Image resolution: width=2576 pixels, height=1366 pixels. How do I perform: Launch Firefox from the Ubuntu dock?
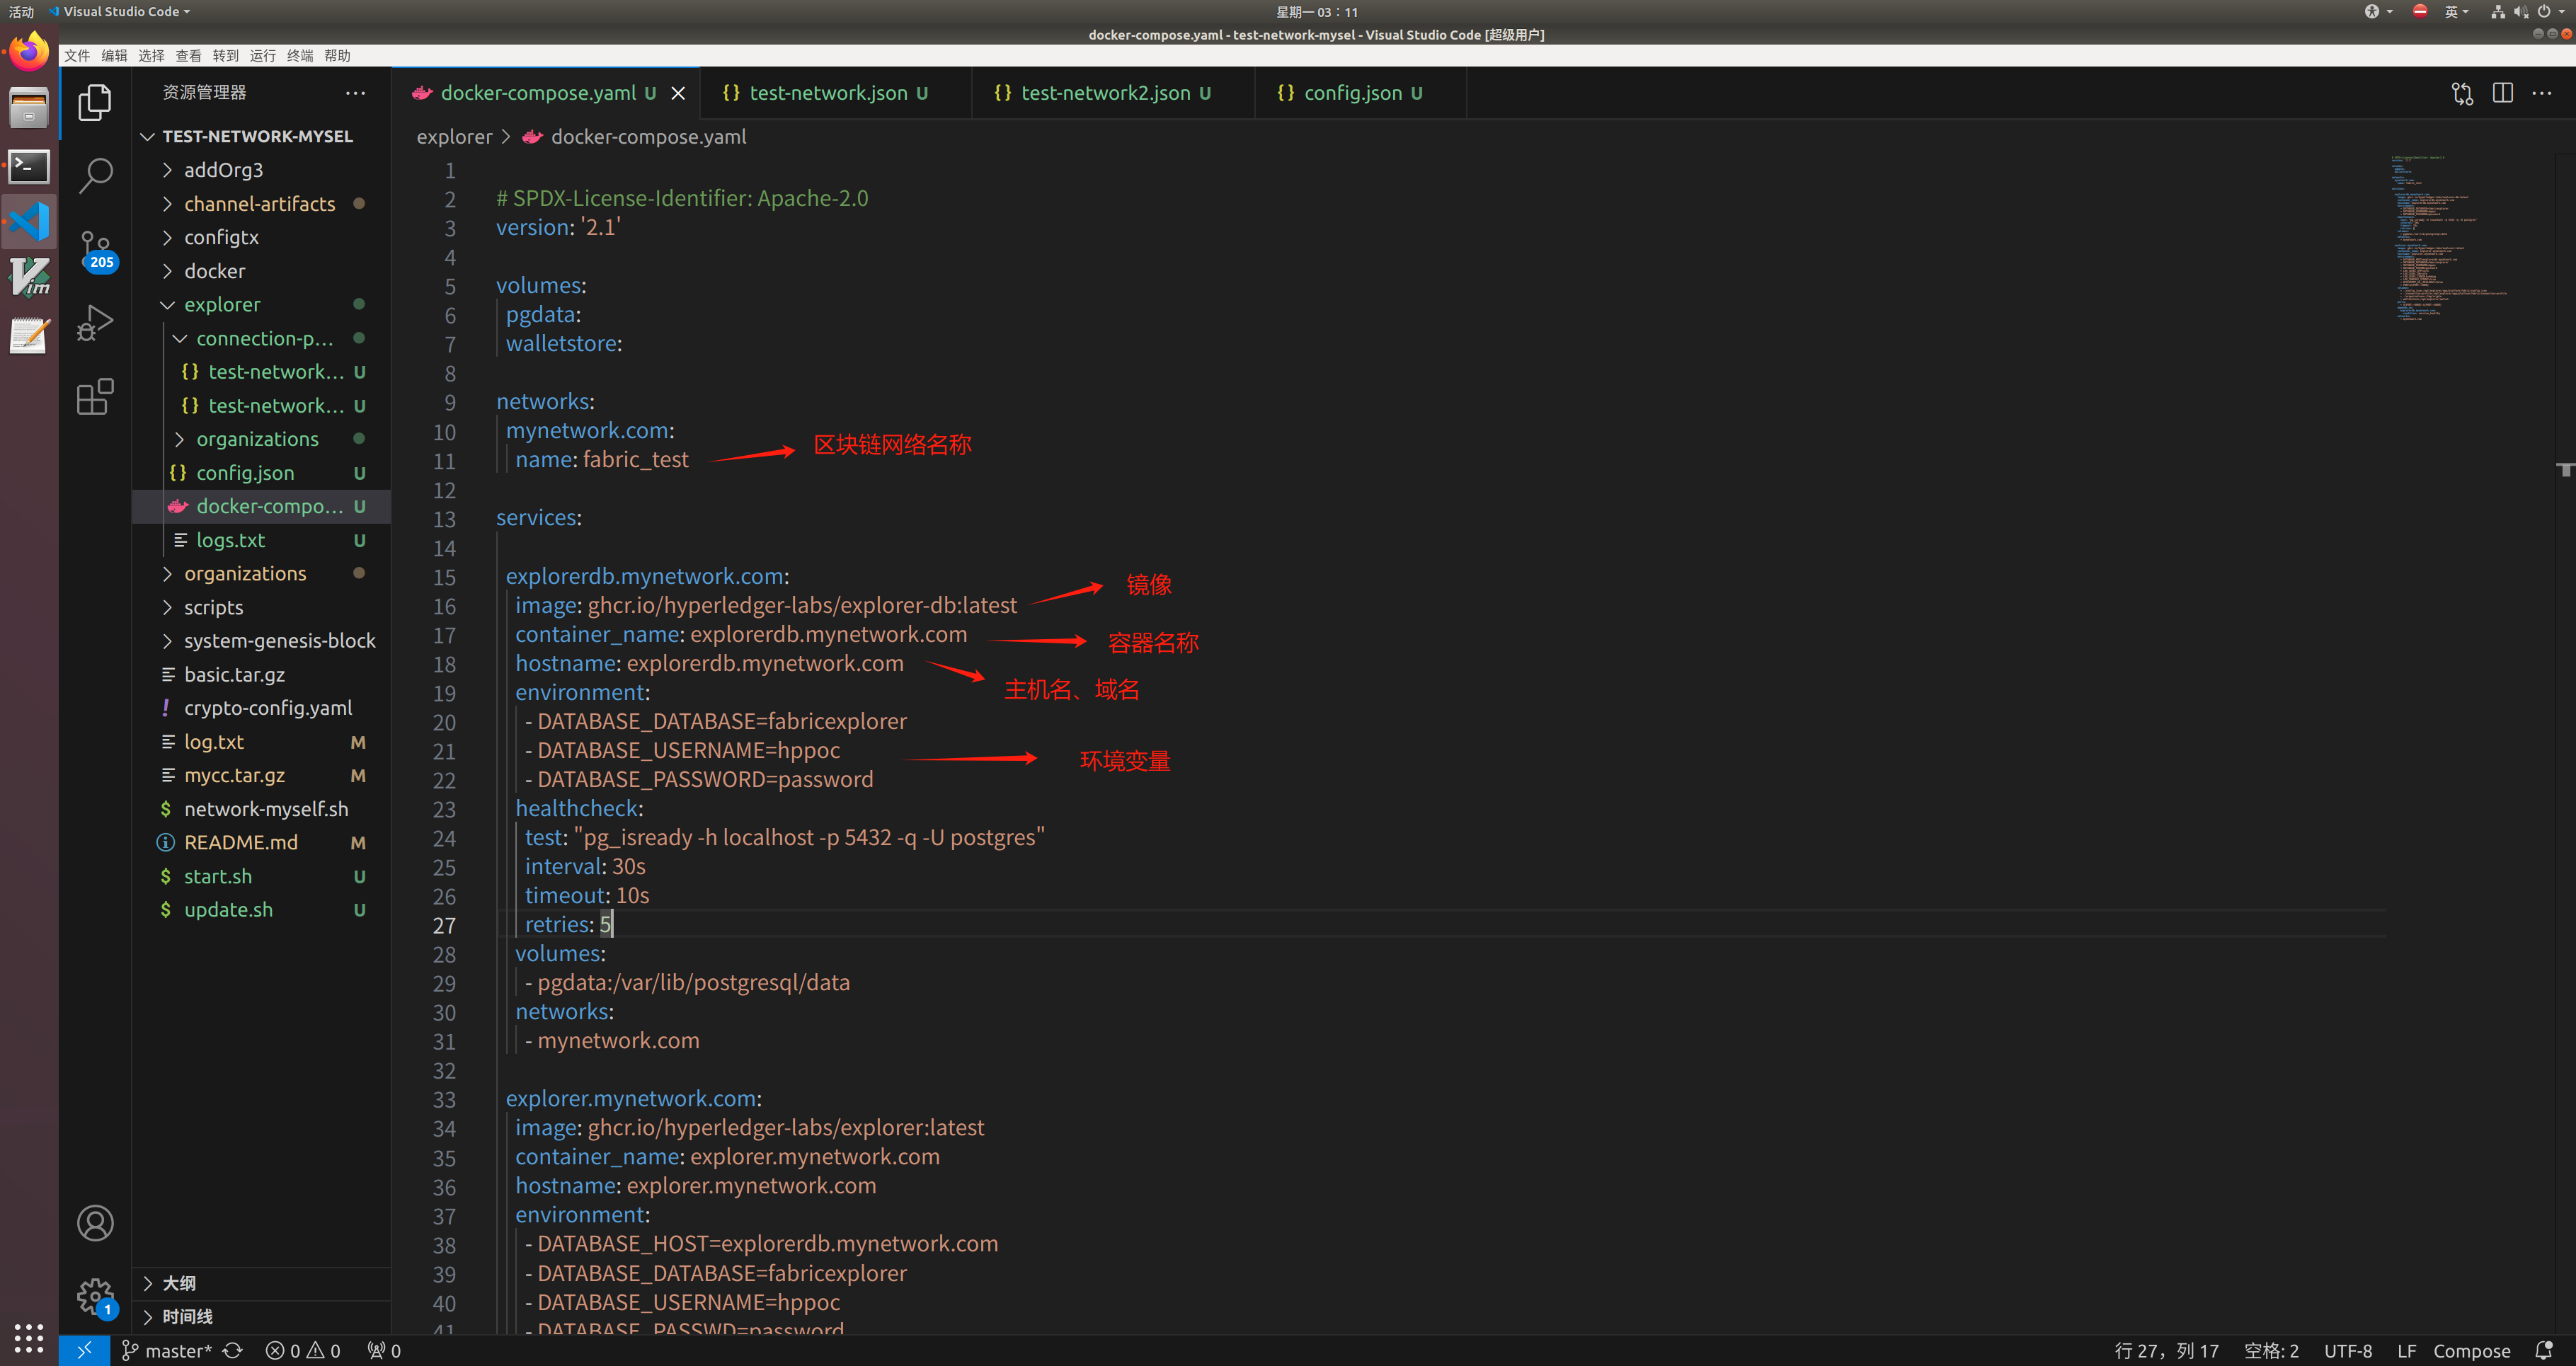click(29, 51)
